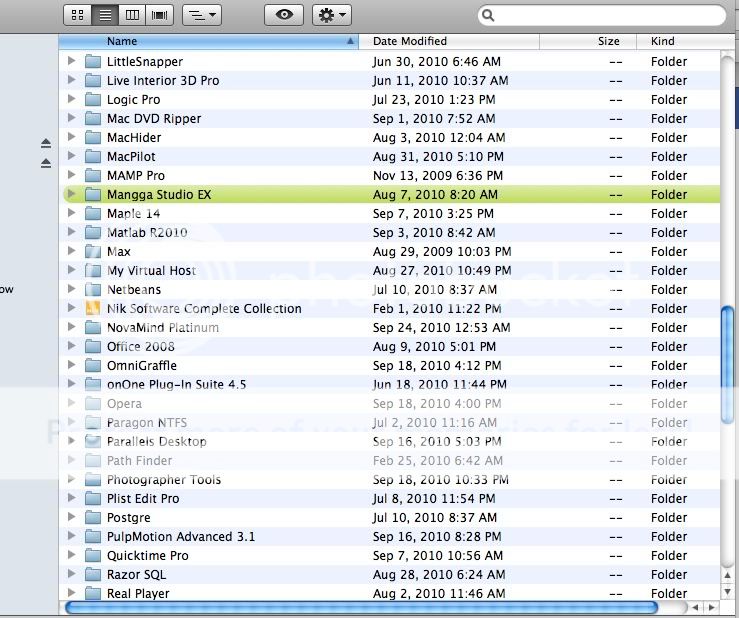Expand the Mac DVD Ripper folder
This screenshot has width=739, height=618.
click(72, 118)
